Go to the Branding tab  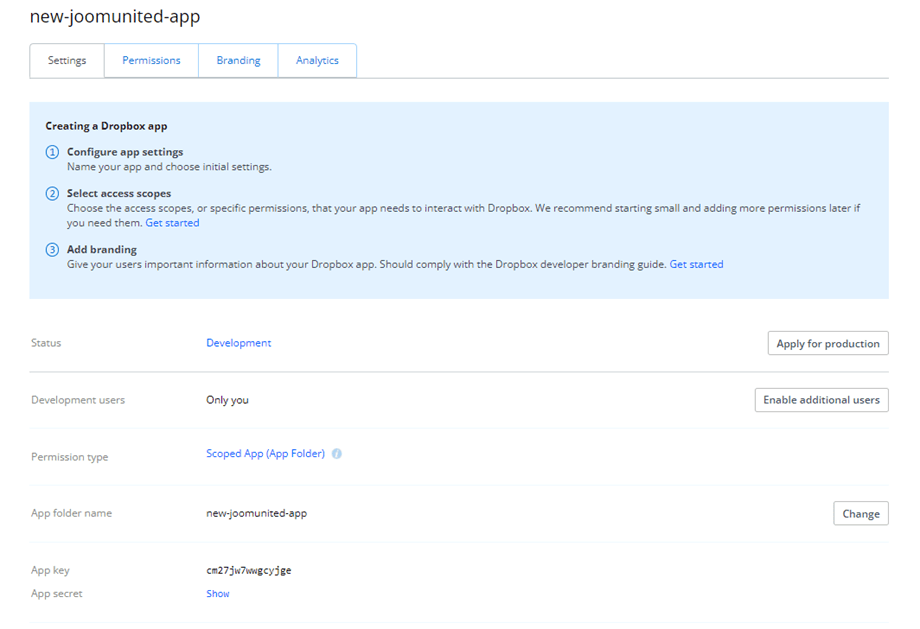pos(238,61)
